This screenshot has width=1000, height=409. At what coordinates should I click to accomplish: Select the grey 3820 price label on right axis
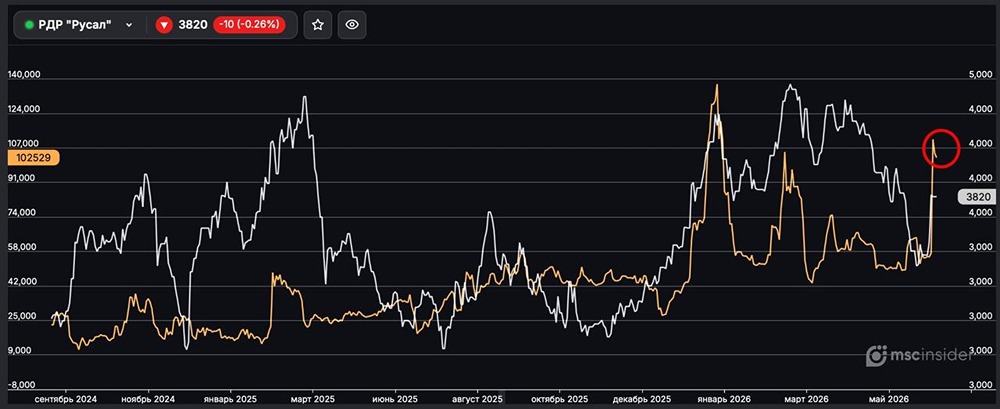(x=977, y=197)
